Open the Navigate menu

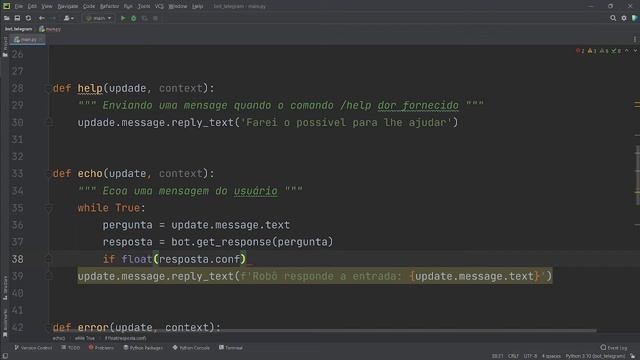coord(68,6)
